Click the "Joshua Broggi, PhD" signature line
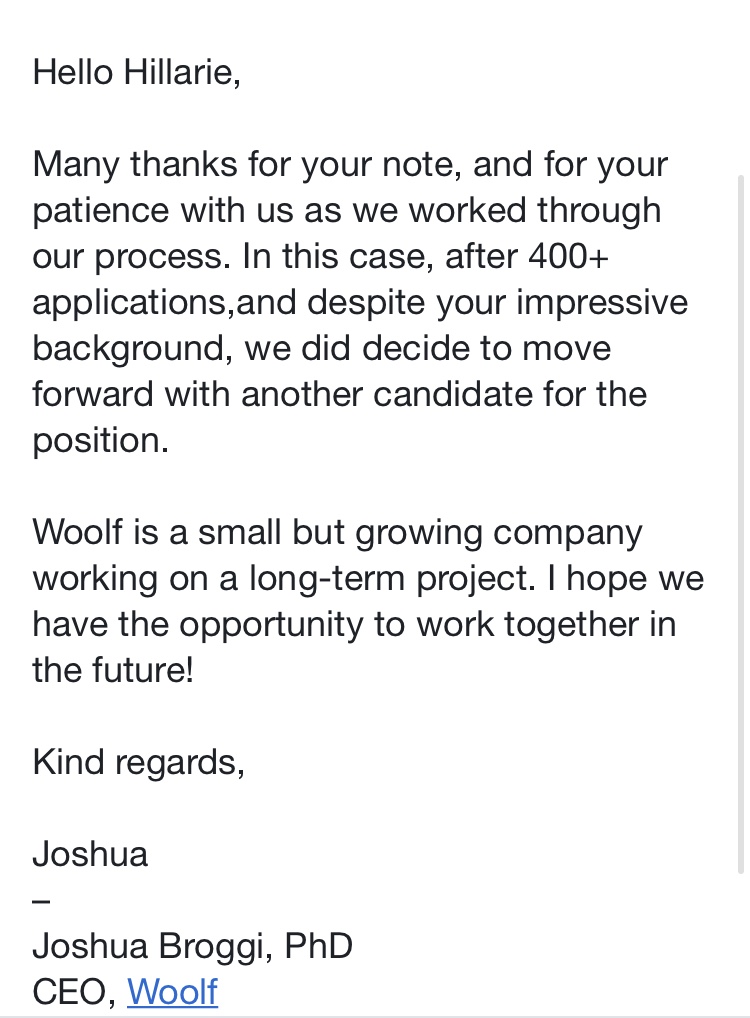 [192, 945]
